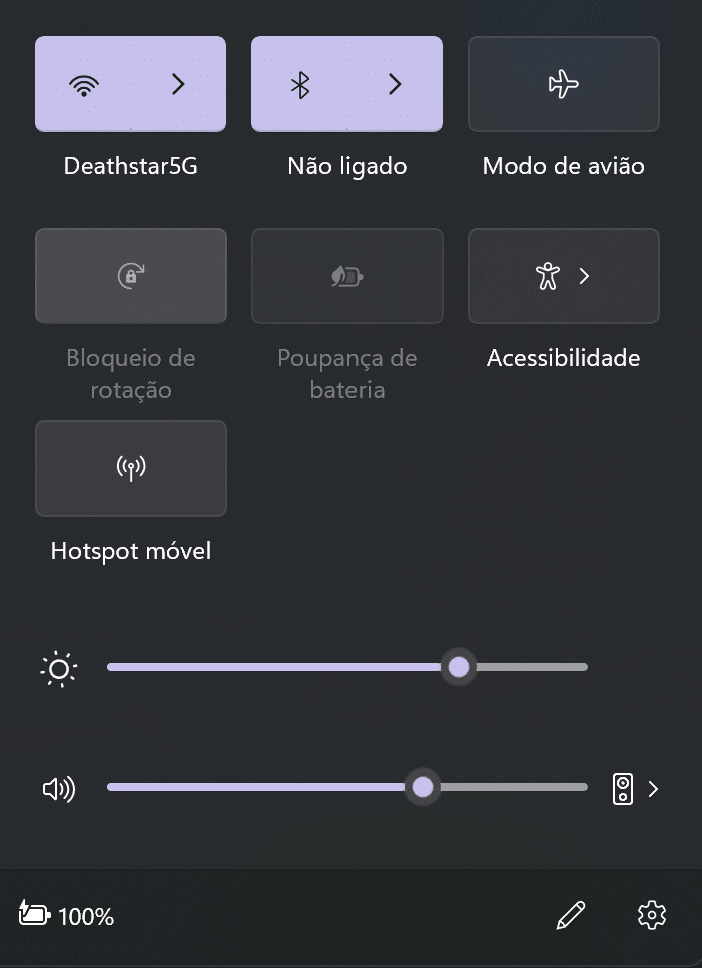Enable Modo de avião airplane mode

click(564, 85)
